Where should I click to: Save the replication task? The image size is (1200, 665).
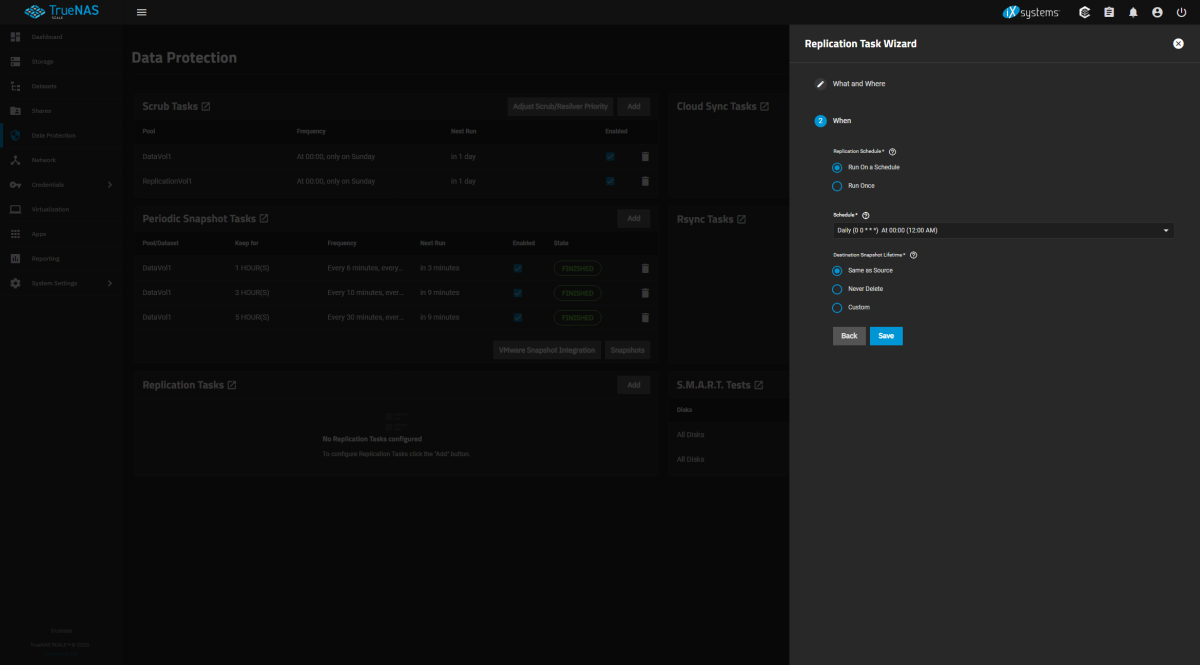(886, 336)
